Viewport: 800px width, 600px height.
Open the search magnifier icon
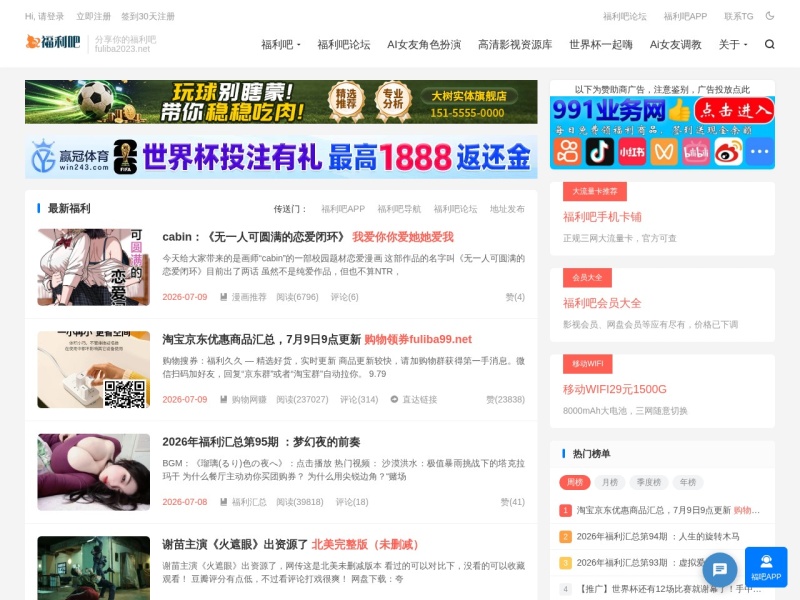pyautogui.click(x=769, y=44)
